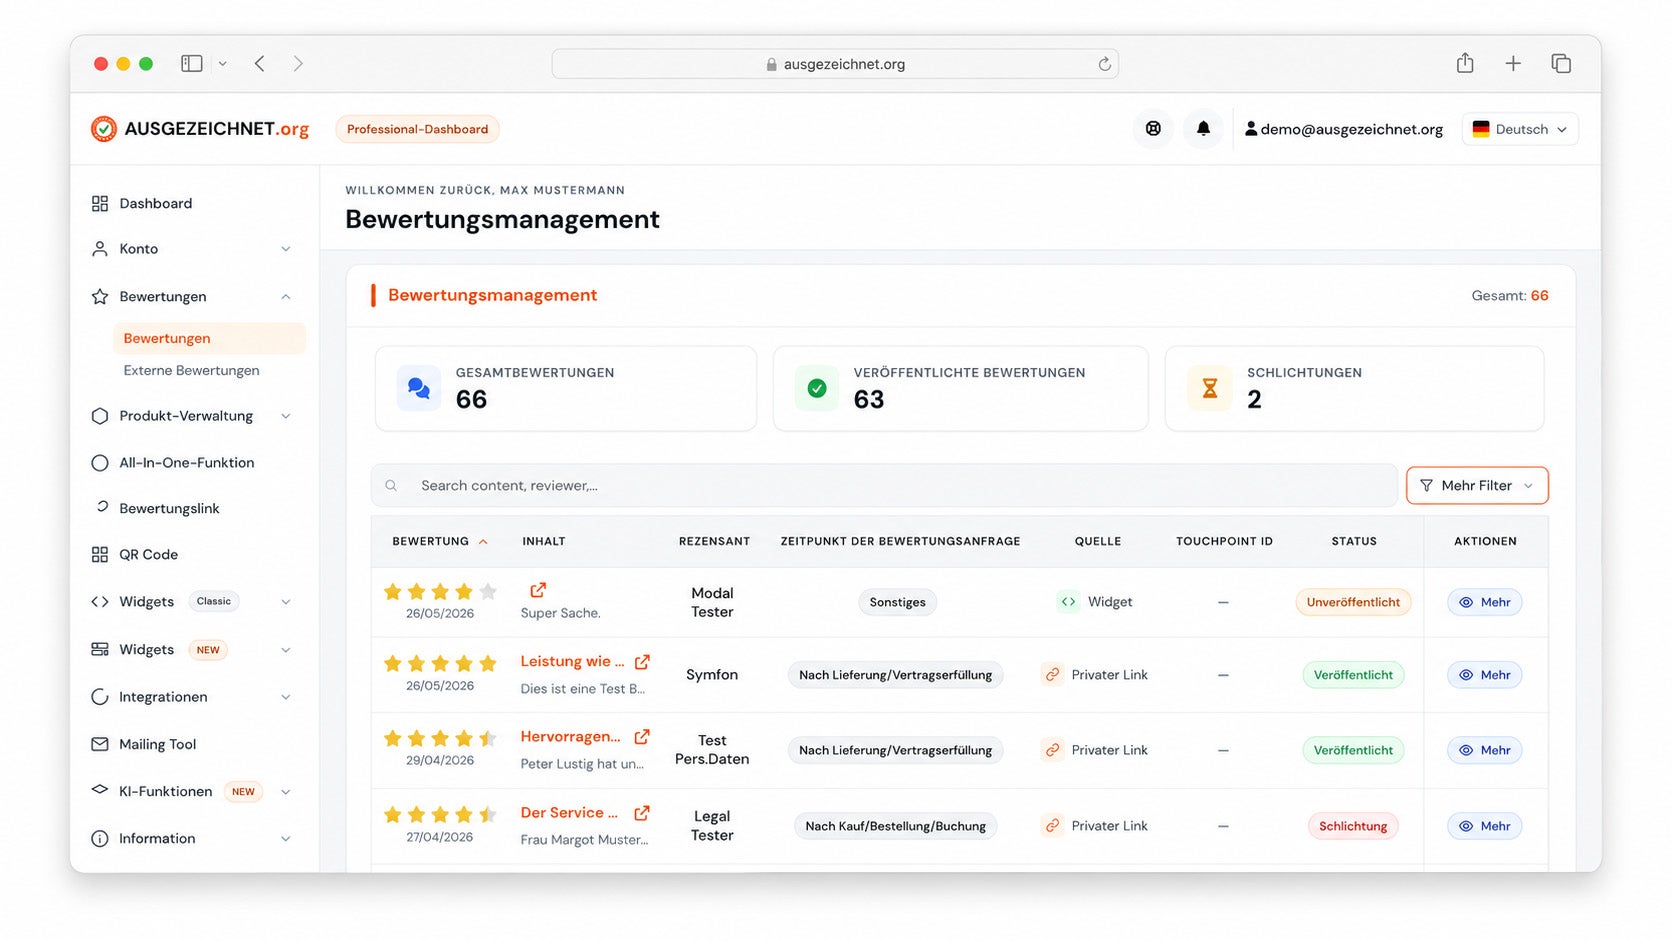
Task: Collapse the Bewertungen menu chevron
Action: coord(285,297)
